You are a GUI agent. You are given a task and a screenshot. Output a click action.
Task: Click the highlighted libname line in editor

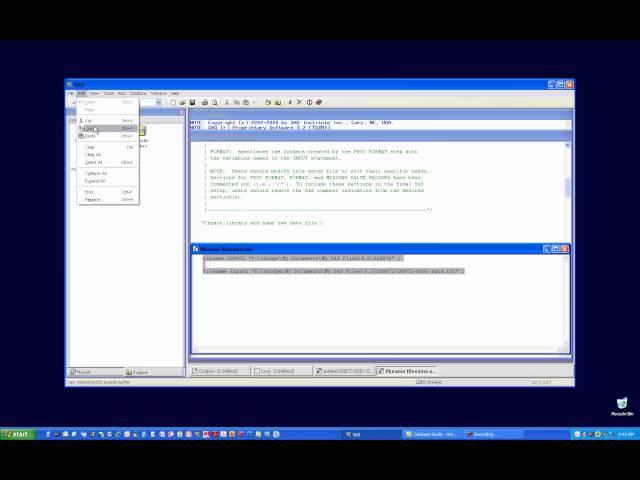[302, 258]
